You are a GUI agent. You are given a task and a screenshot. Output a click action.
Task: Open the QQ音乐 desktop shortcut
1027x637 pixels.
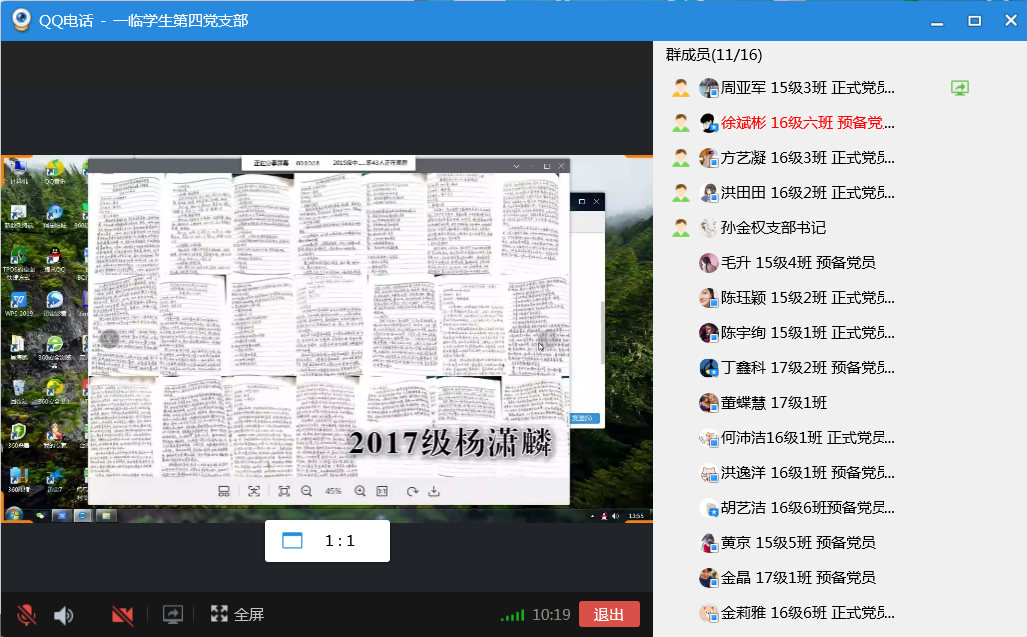click(54, 172)
